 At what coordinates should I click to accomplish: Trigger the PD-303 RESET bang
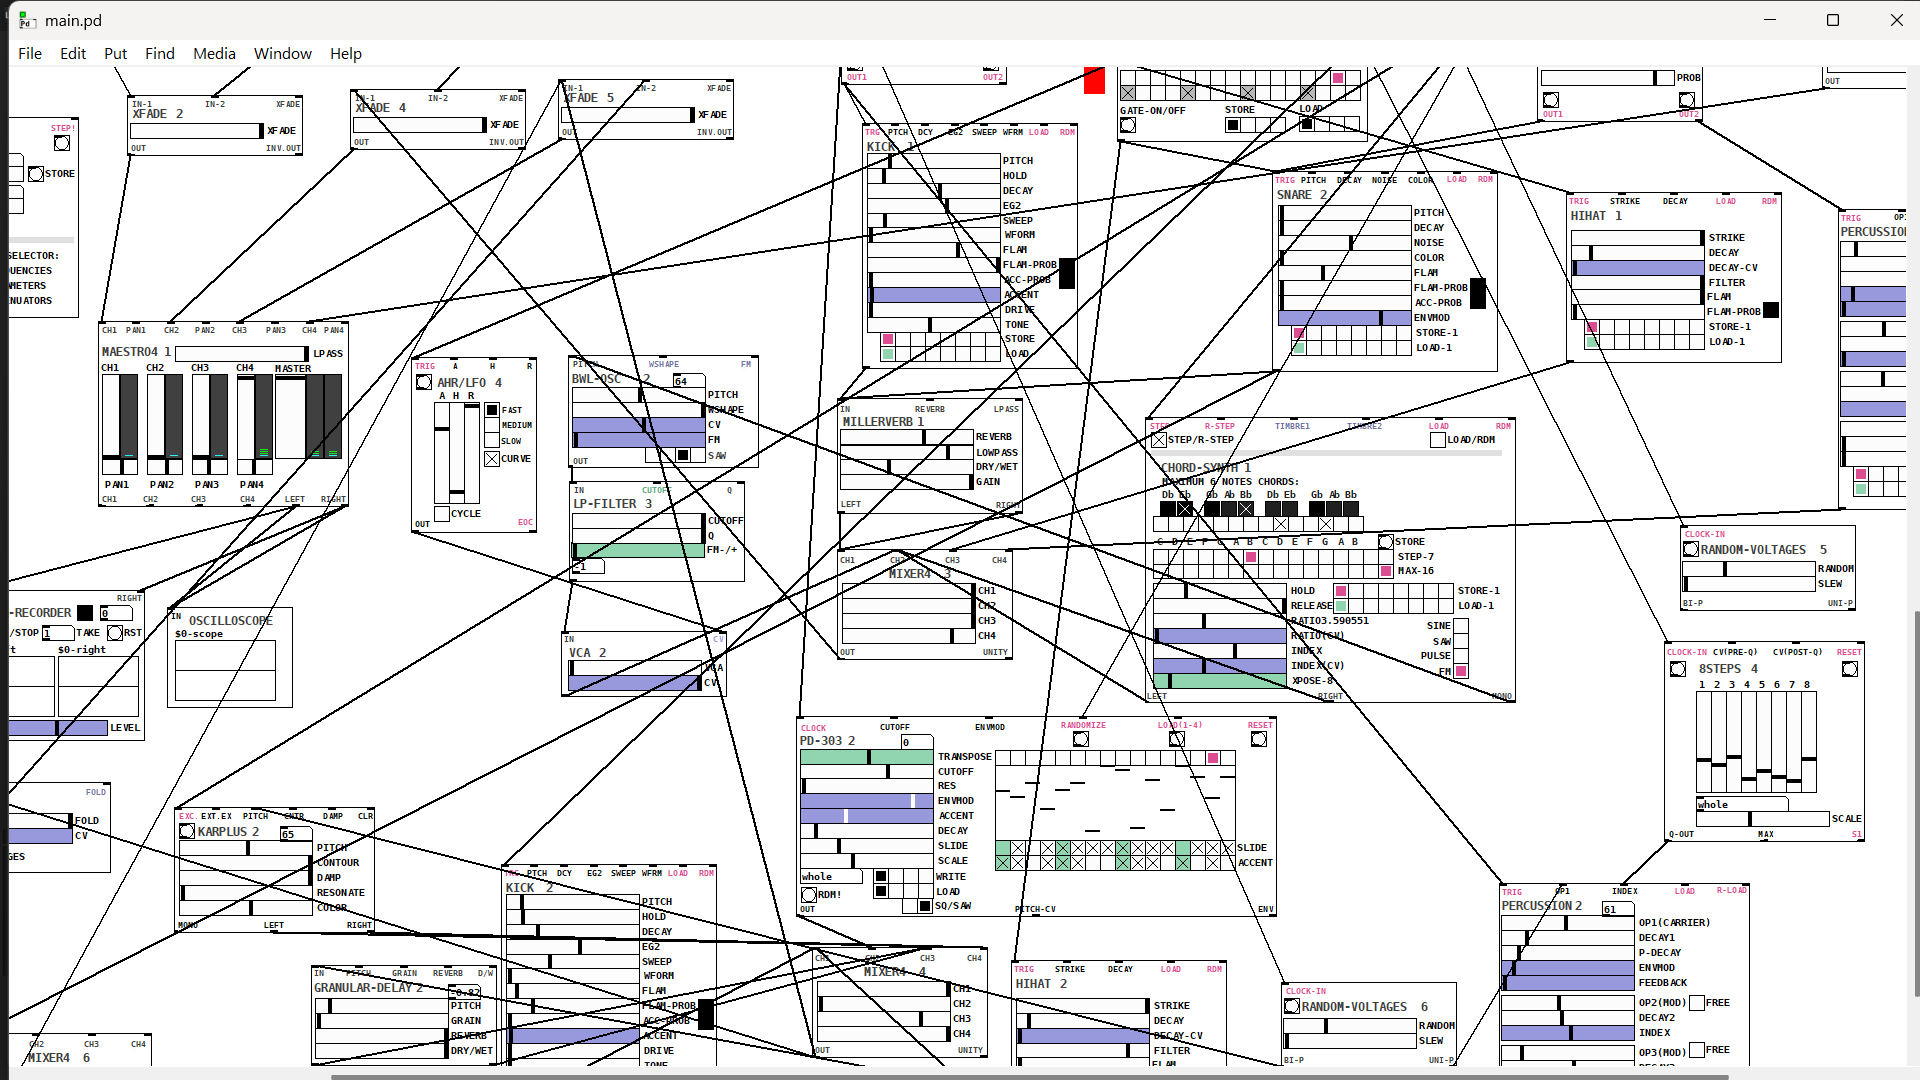click(x=1259, y=739)
